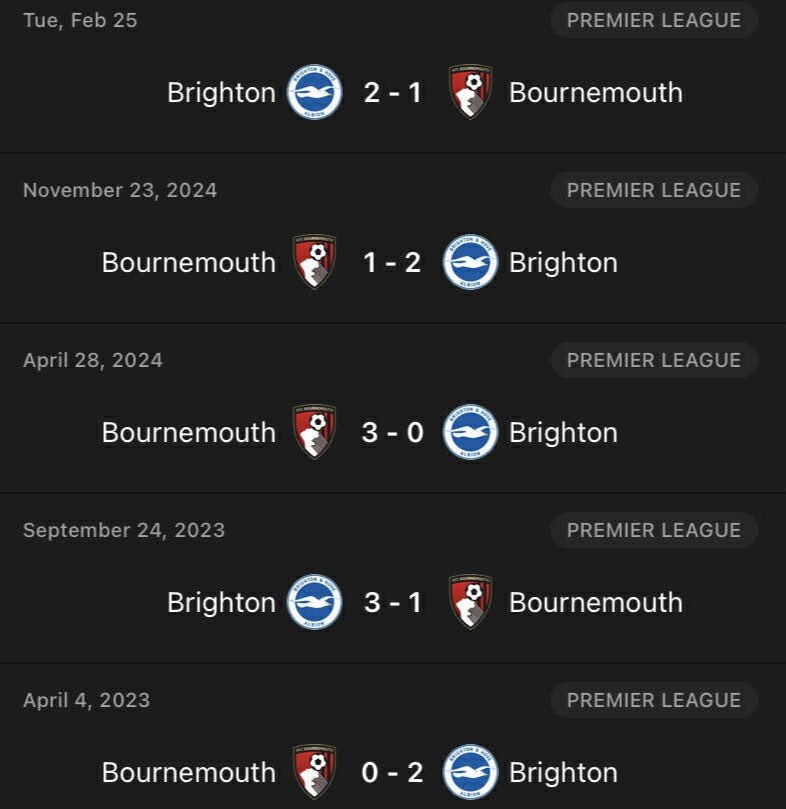Open the 3 - 0 Bournemouth win score

[x=392, y=432]
